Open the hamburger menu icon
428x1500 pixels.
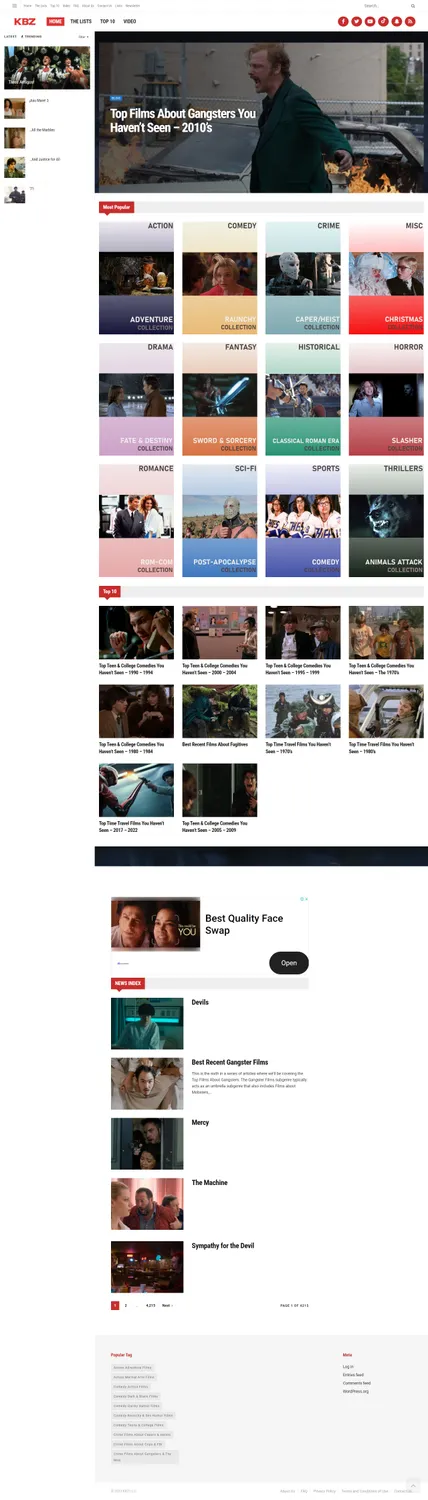tap(14, 6)
